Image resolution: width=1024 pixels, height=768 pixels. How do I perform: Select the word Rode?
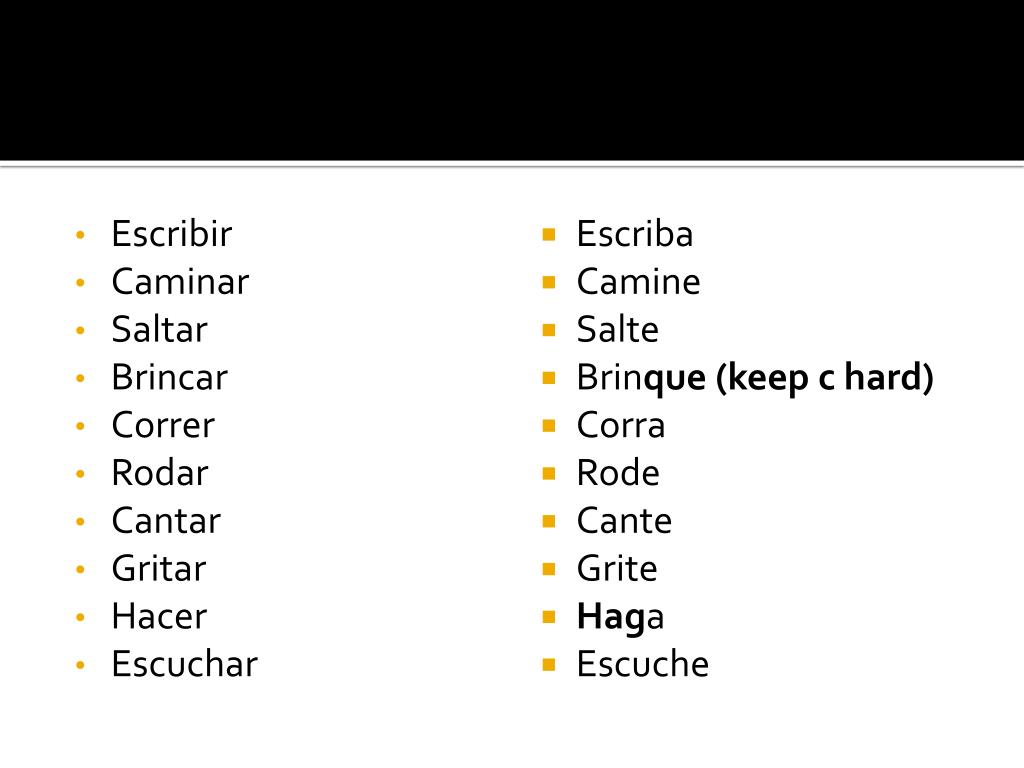coord(618,473)
